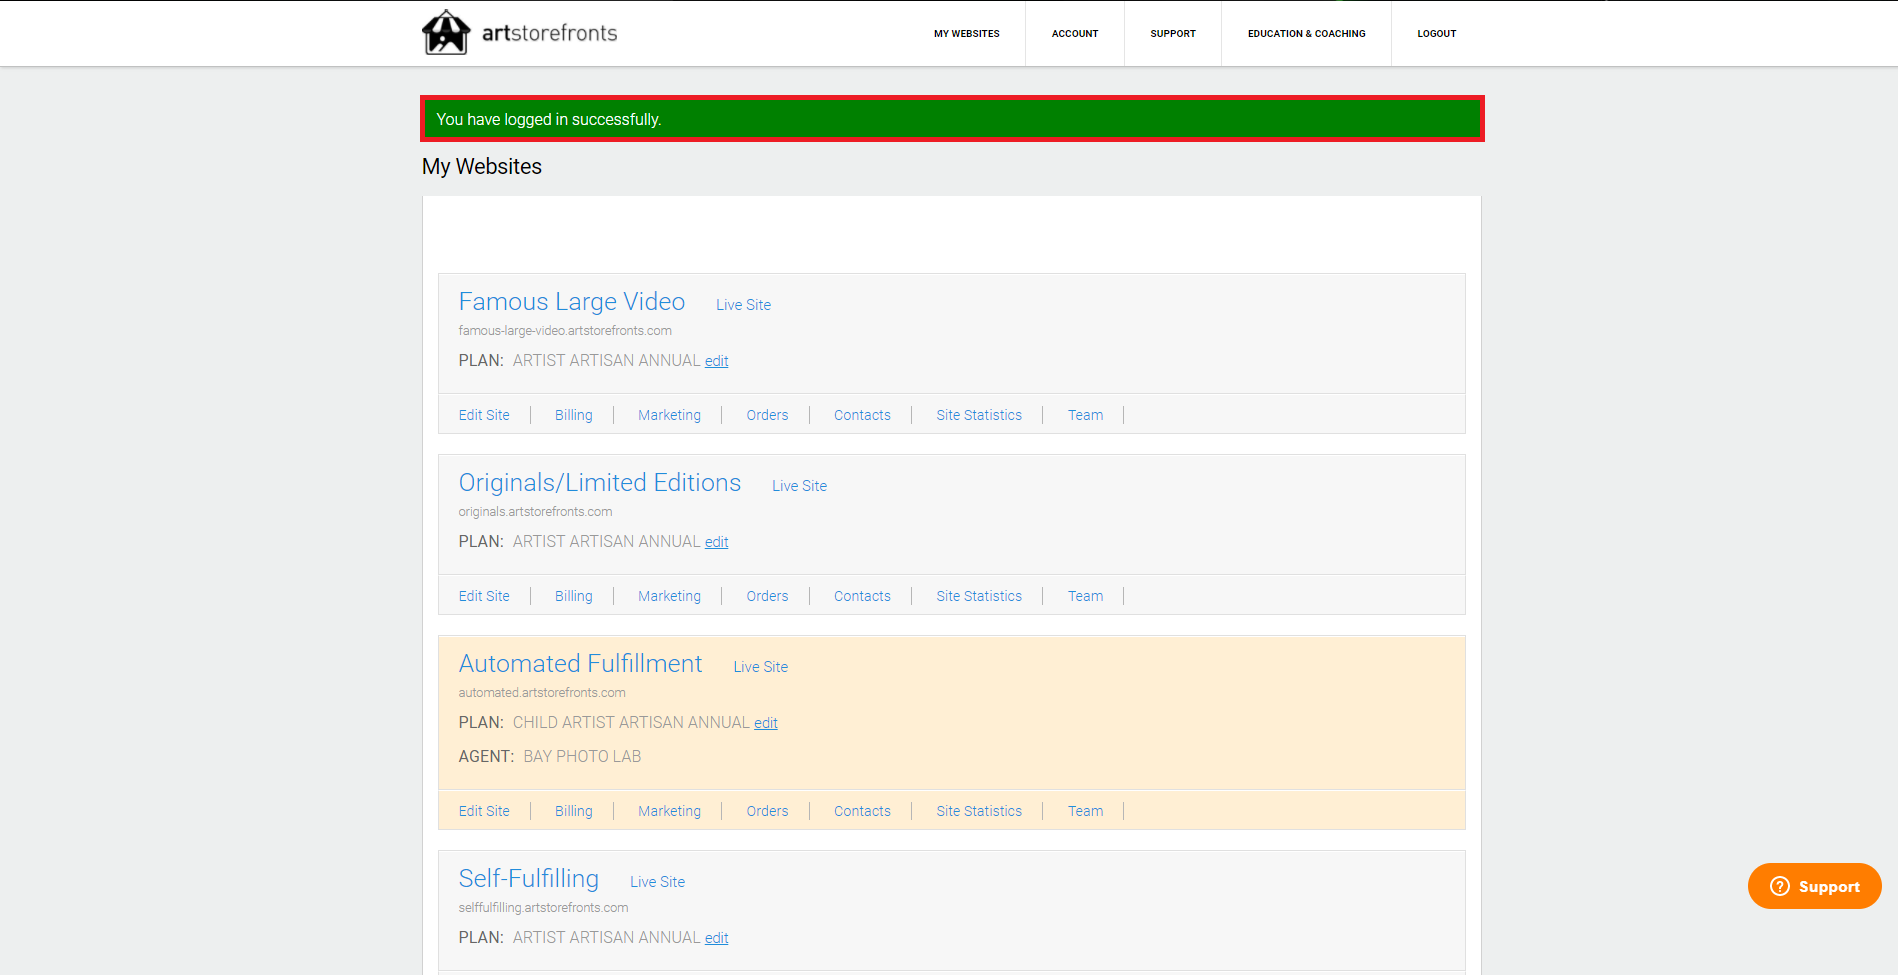Edit plan for Originals/Limited Editions
Viewport: 1898px width, 975px height.
pos(716,541)
